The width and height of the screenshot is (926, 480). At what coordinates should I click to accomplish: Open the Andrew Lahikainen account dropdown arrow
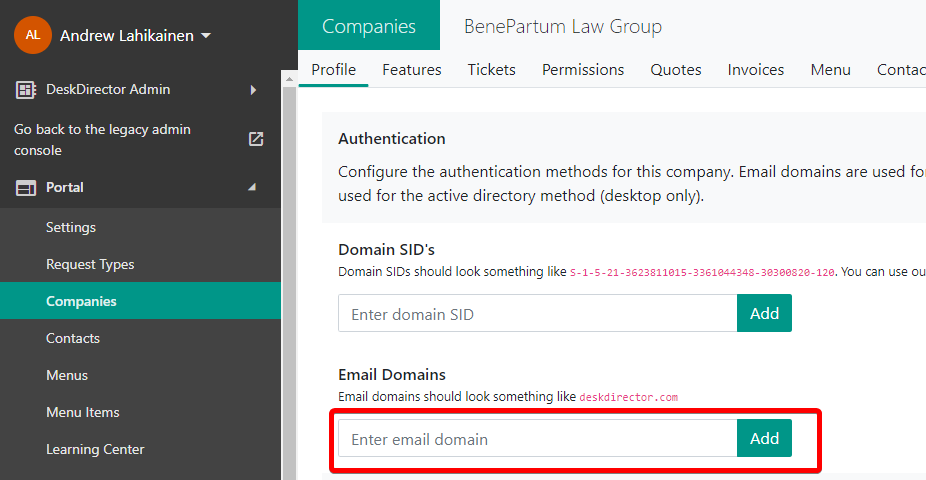pos(206,36)
